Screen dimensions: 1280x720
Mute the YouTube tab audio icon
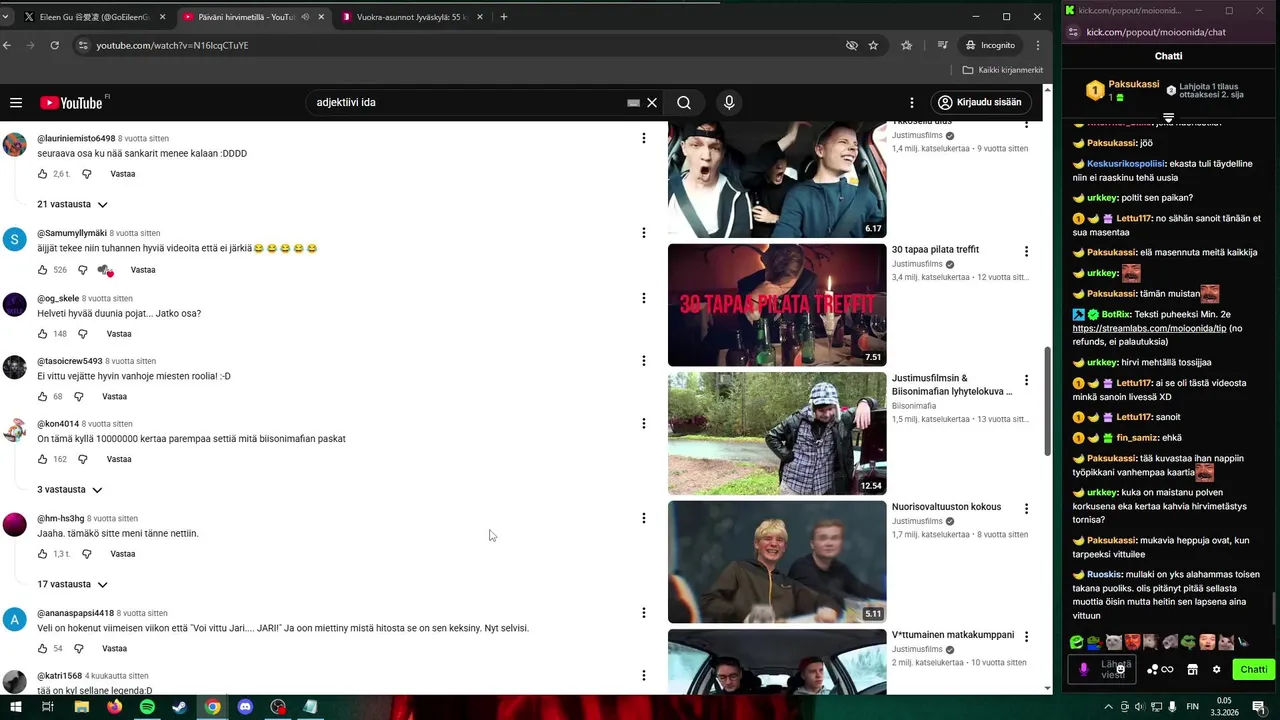coord(305,17)
